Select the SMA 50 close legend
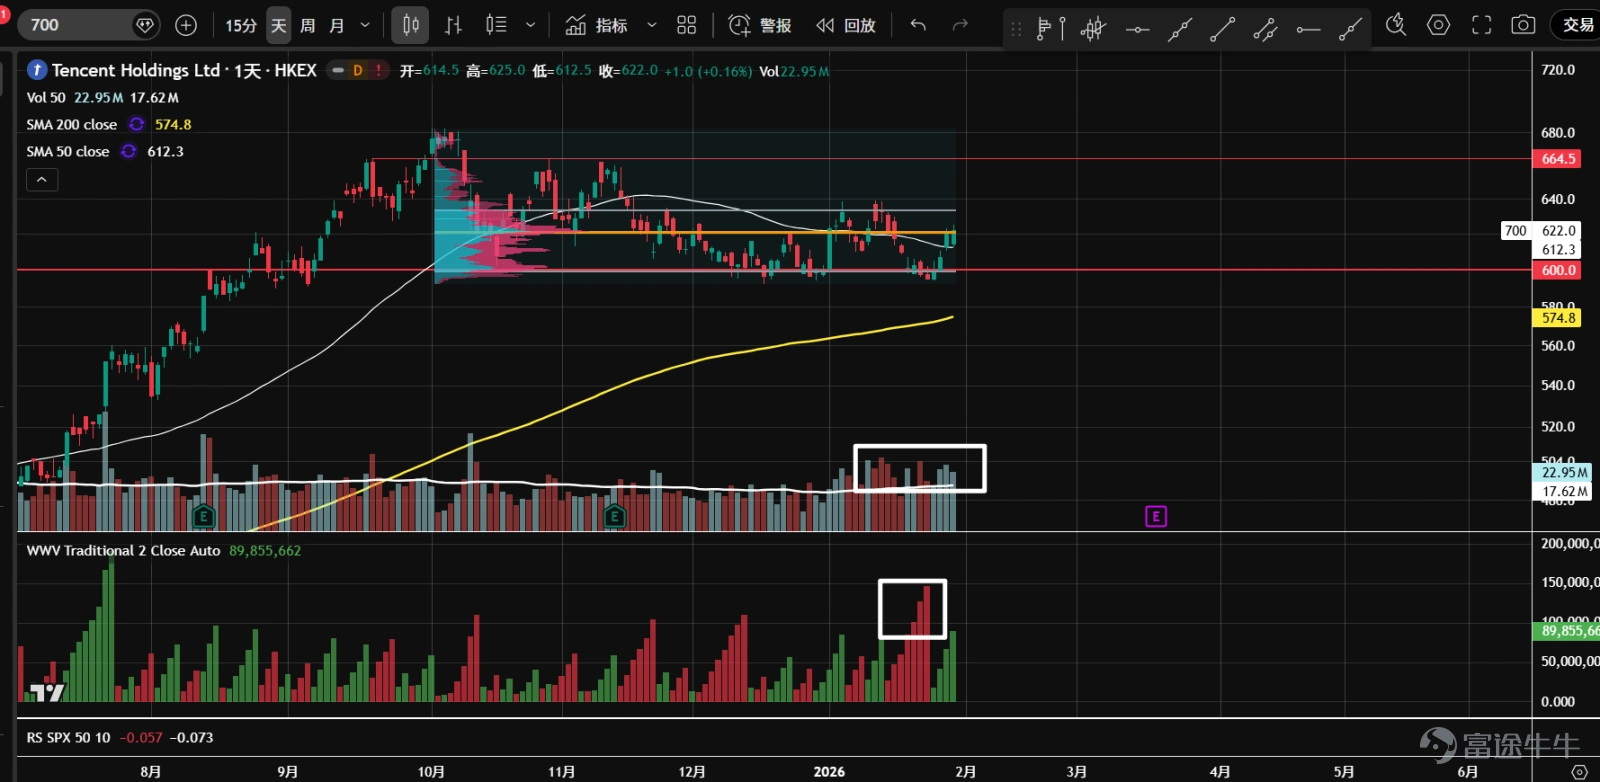 coord(68,152)
